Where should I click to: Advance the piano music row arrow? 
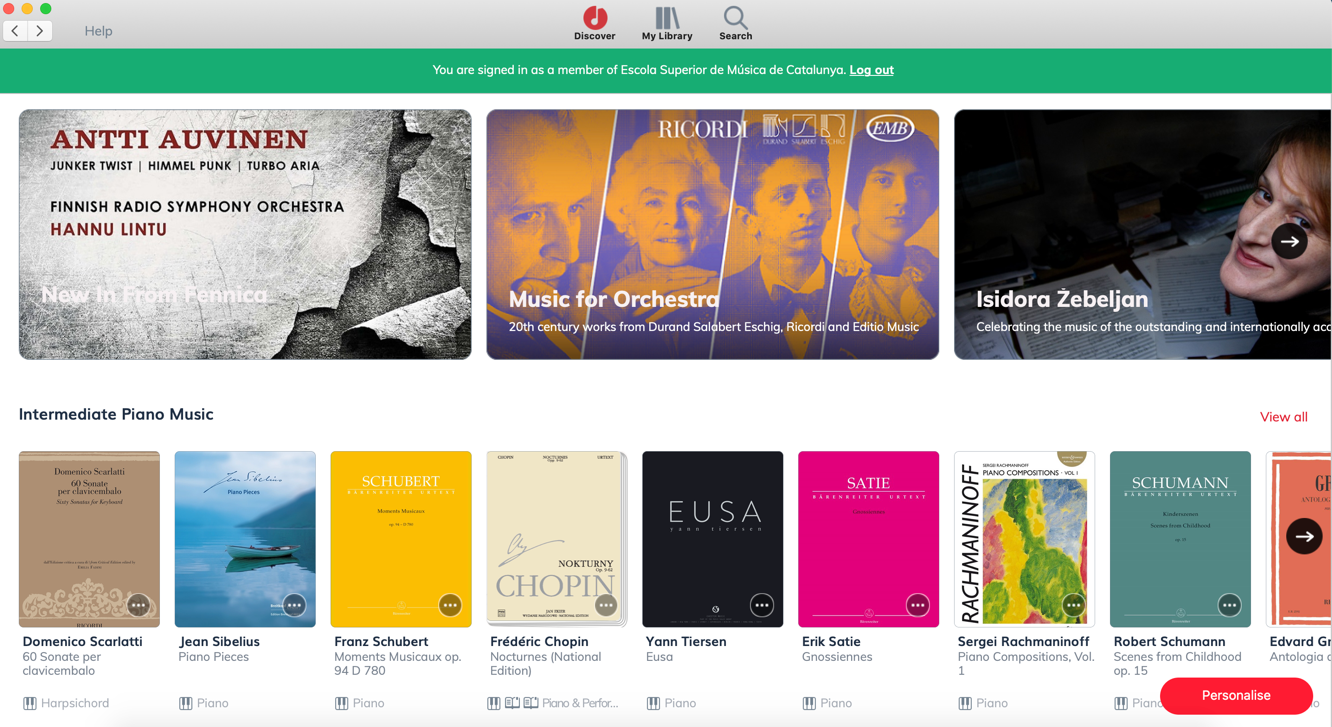click(1304, 536)
